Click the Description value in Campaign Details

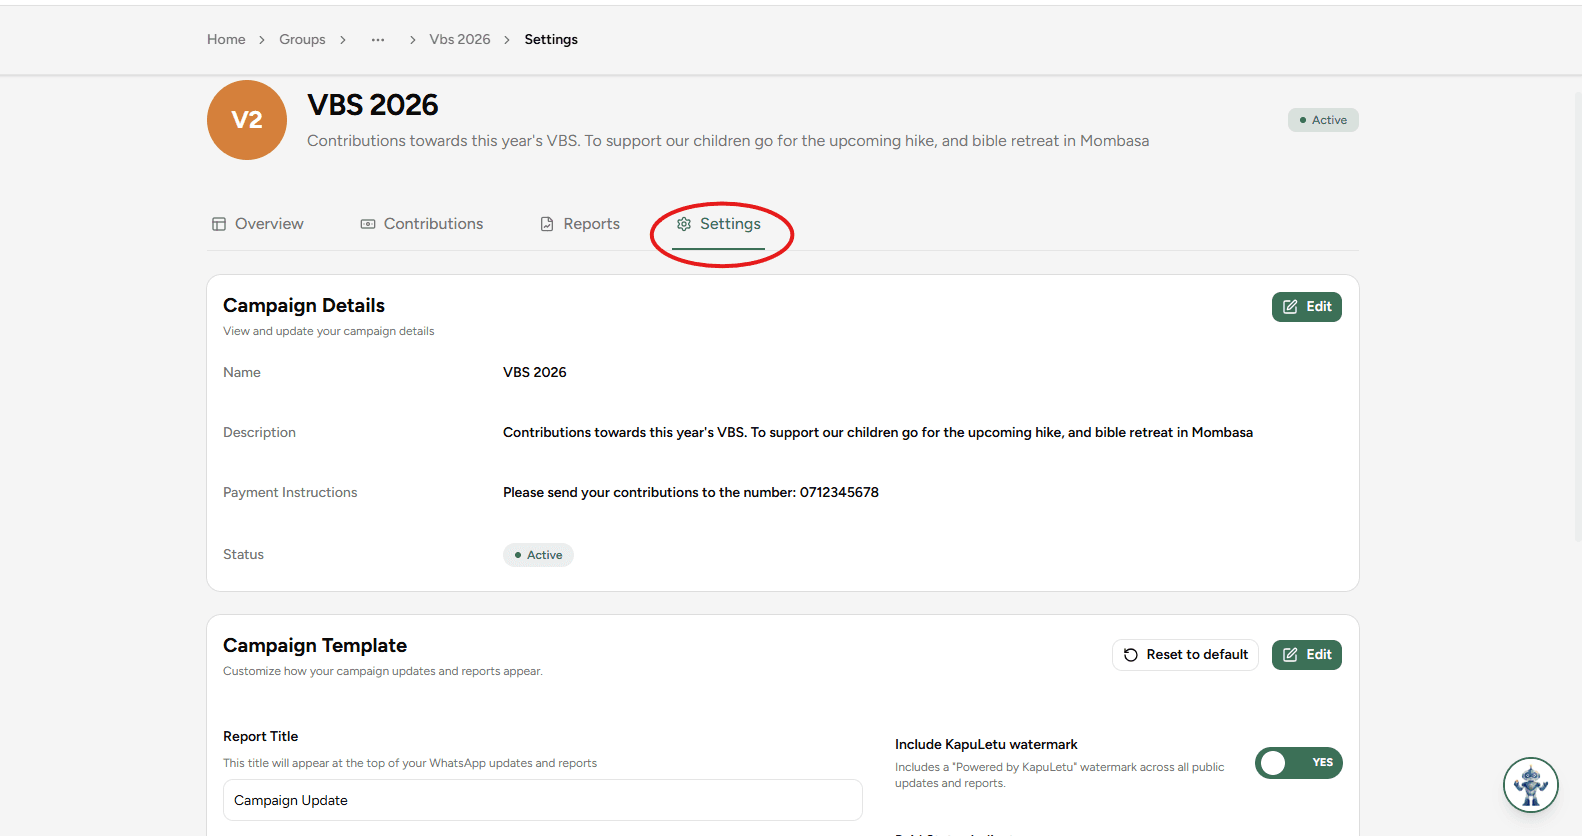pos(878,432)
